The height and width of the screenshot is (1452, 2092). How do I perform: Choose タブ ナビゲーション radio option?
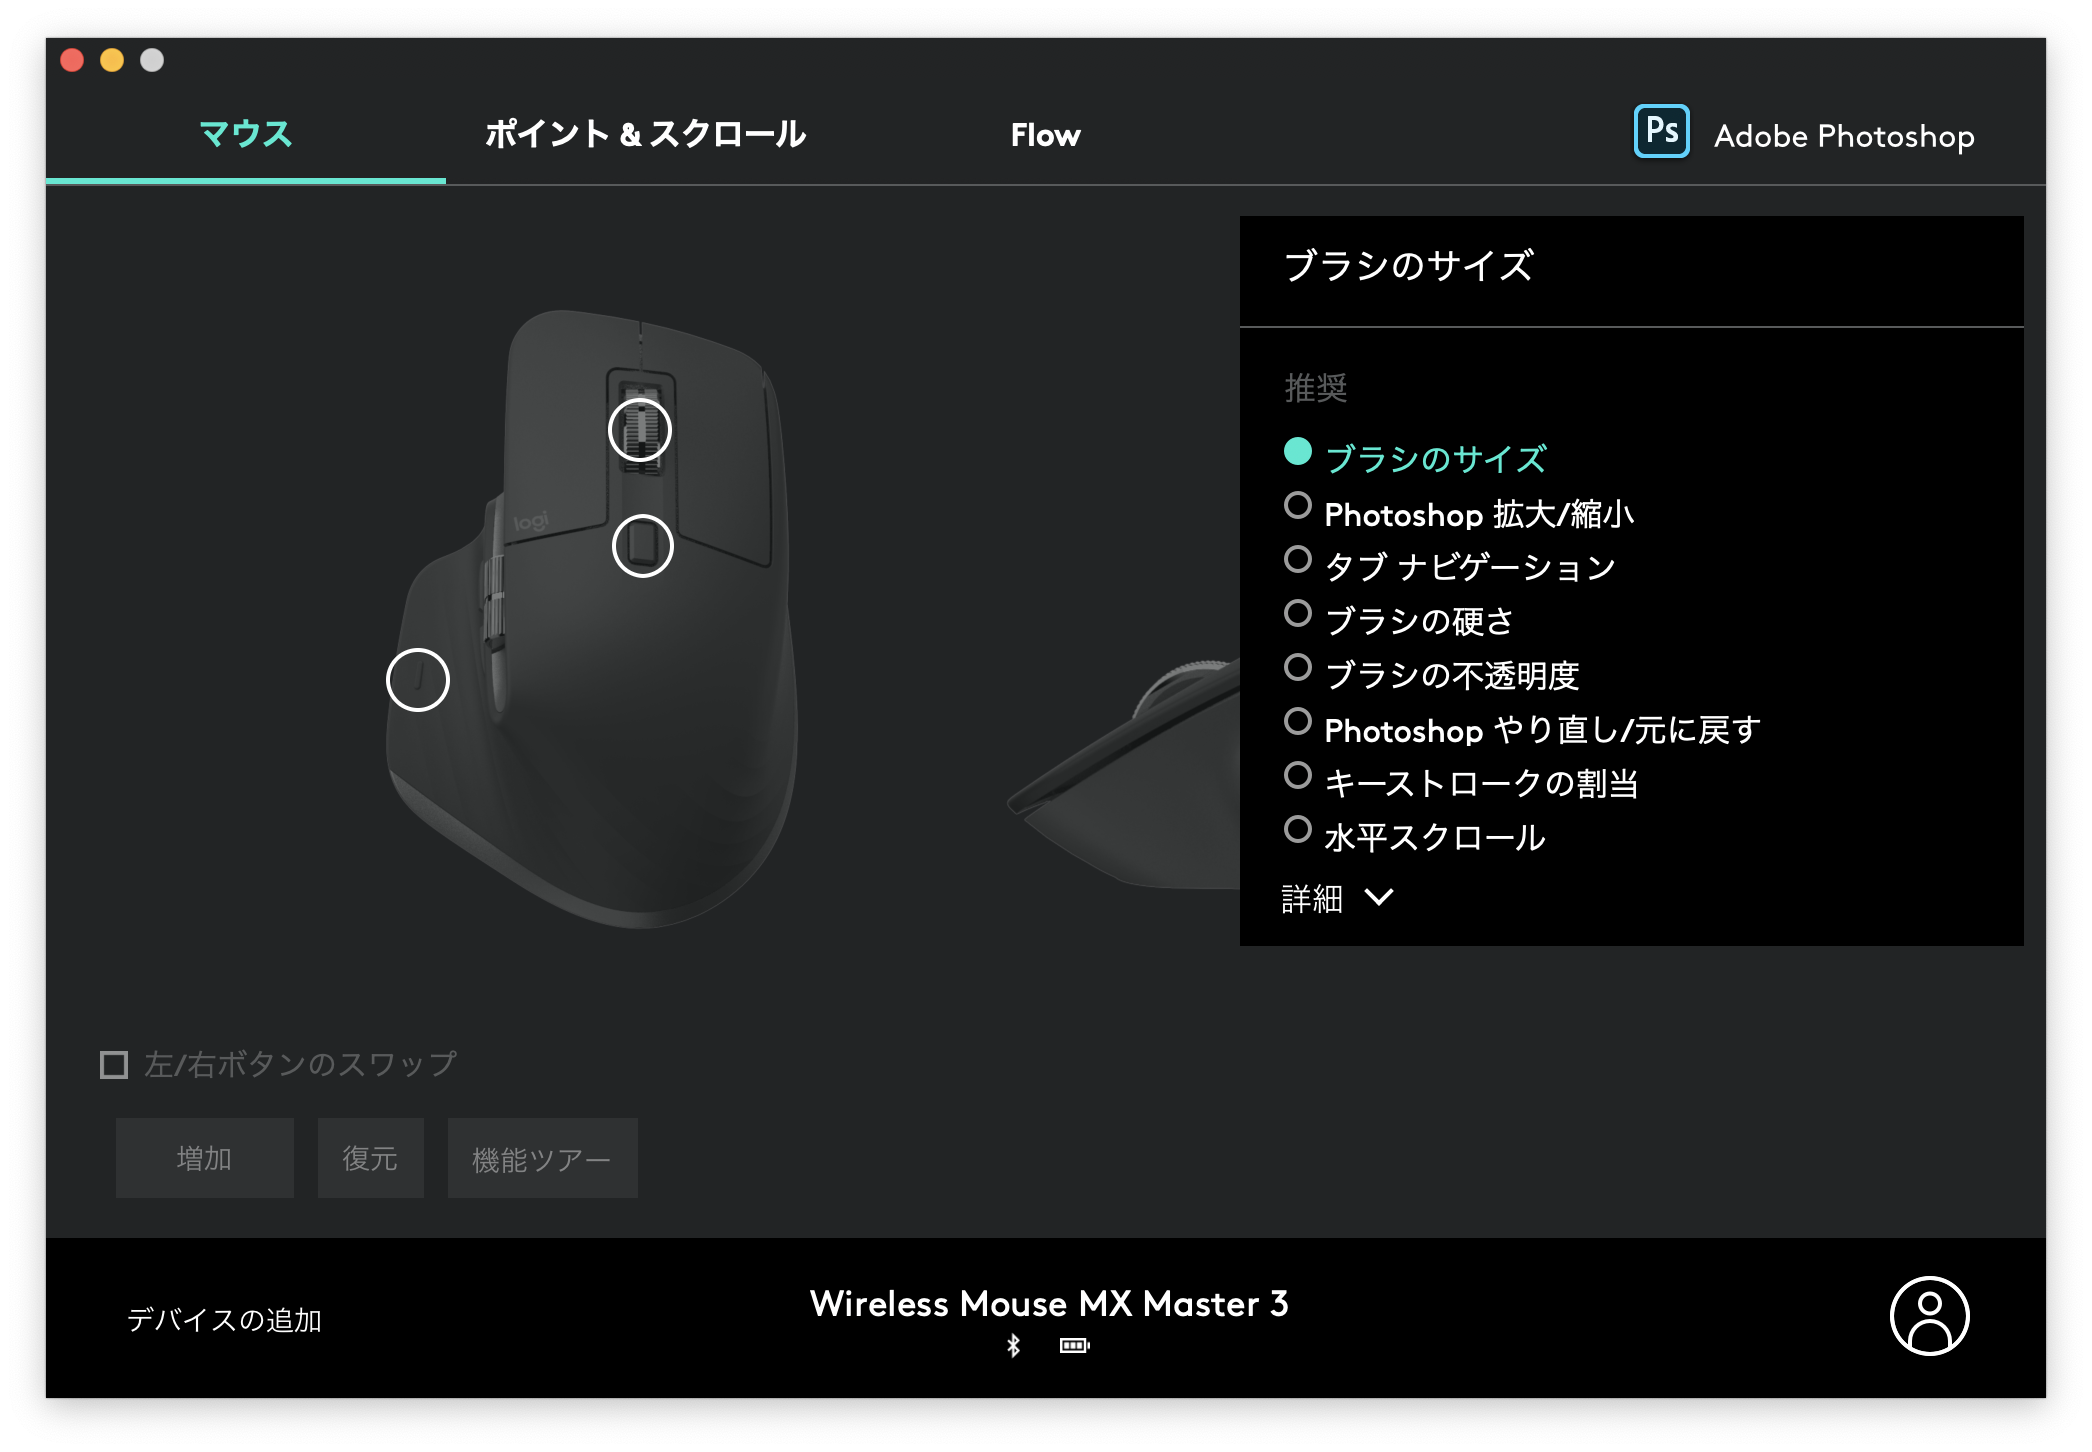1298,560
